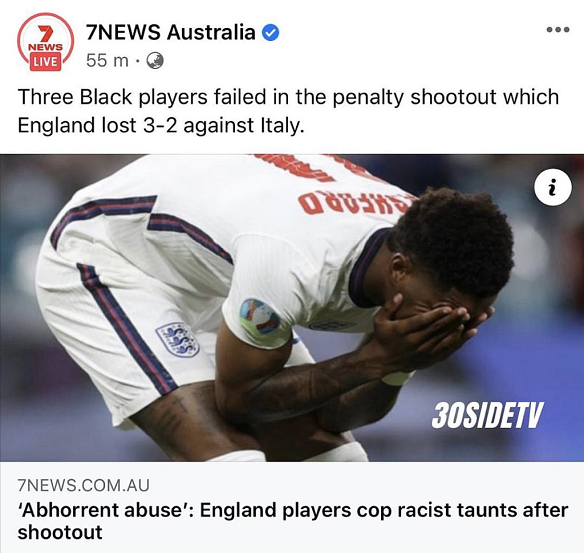
Task: Click the blue verified badge
Action: click(x=271, y=33)
